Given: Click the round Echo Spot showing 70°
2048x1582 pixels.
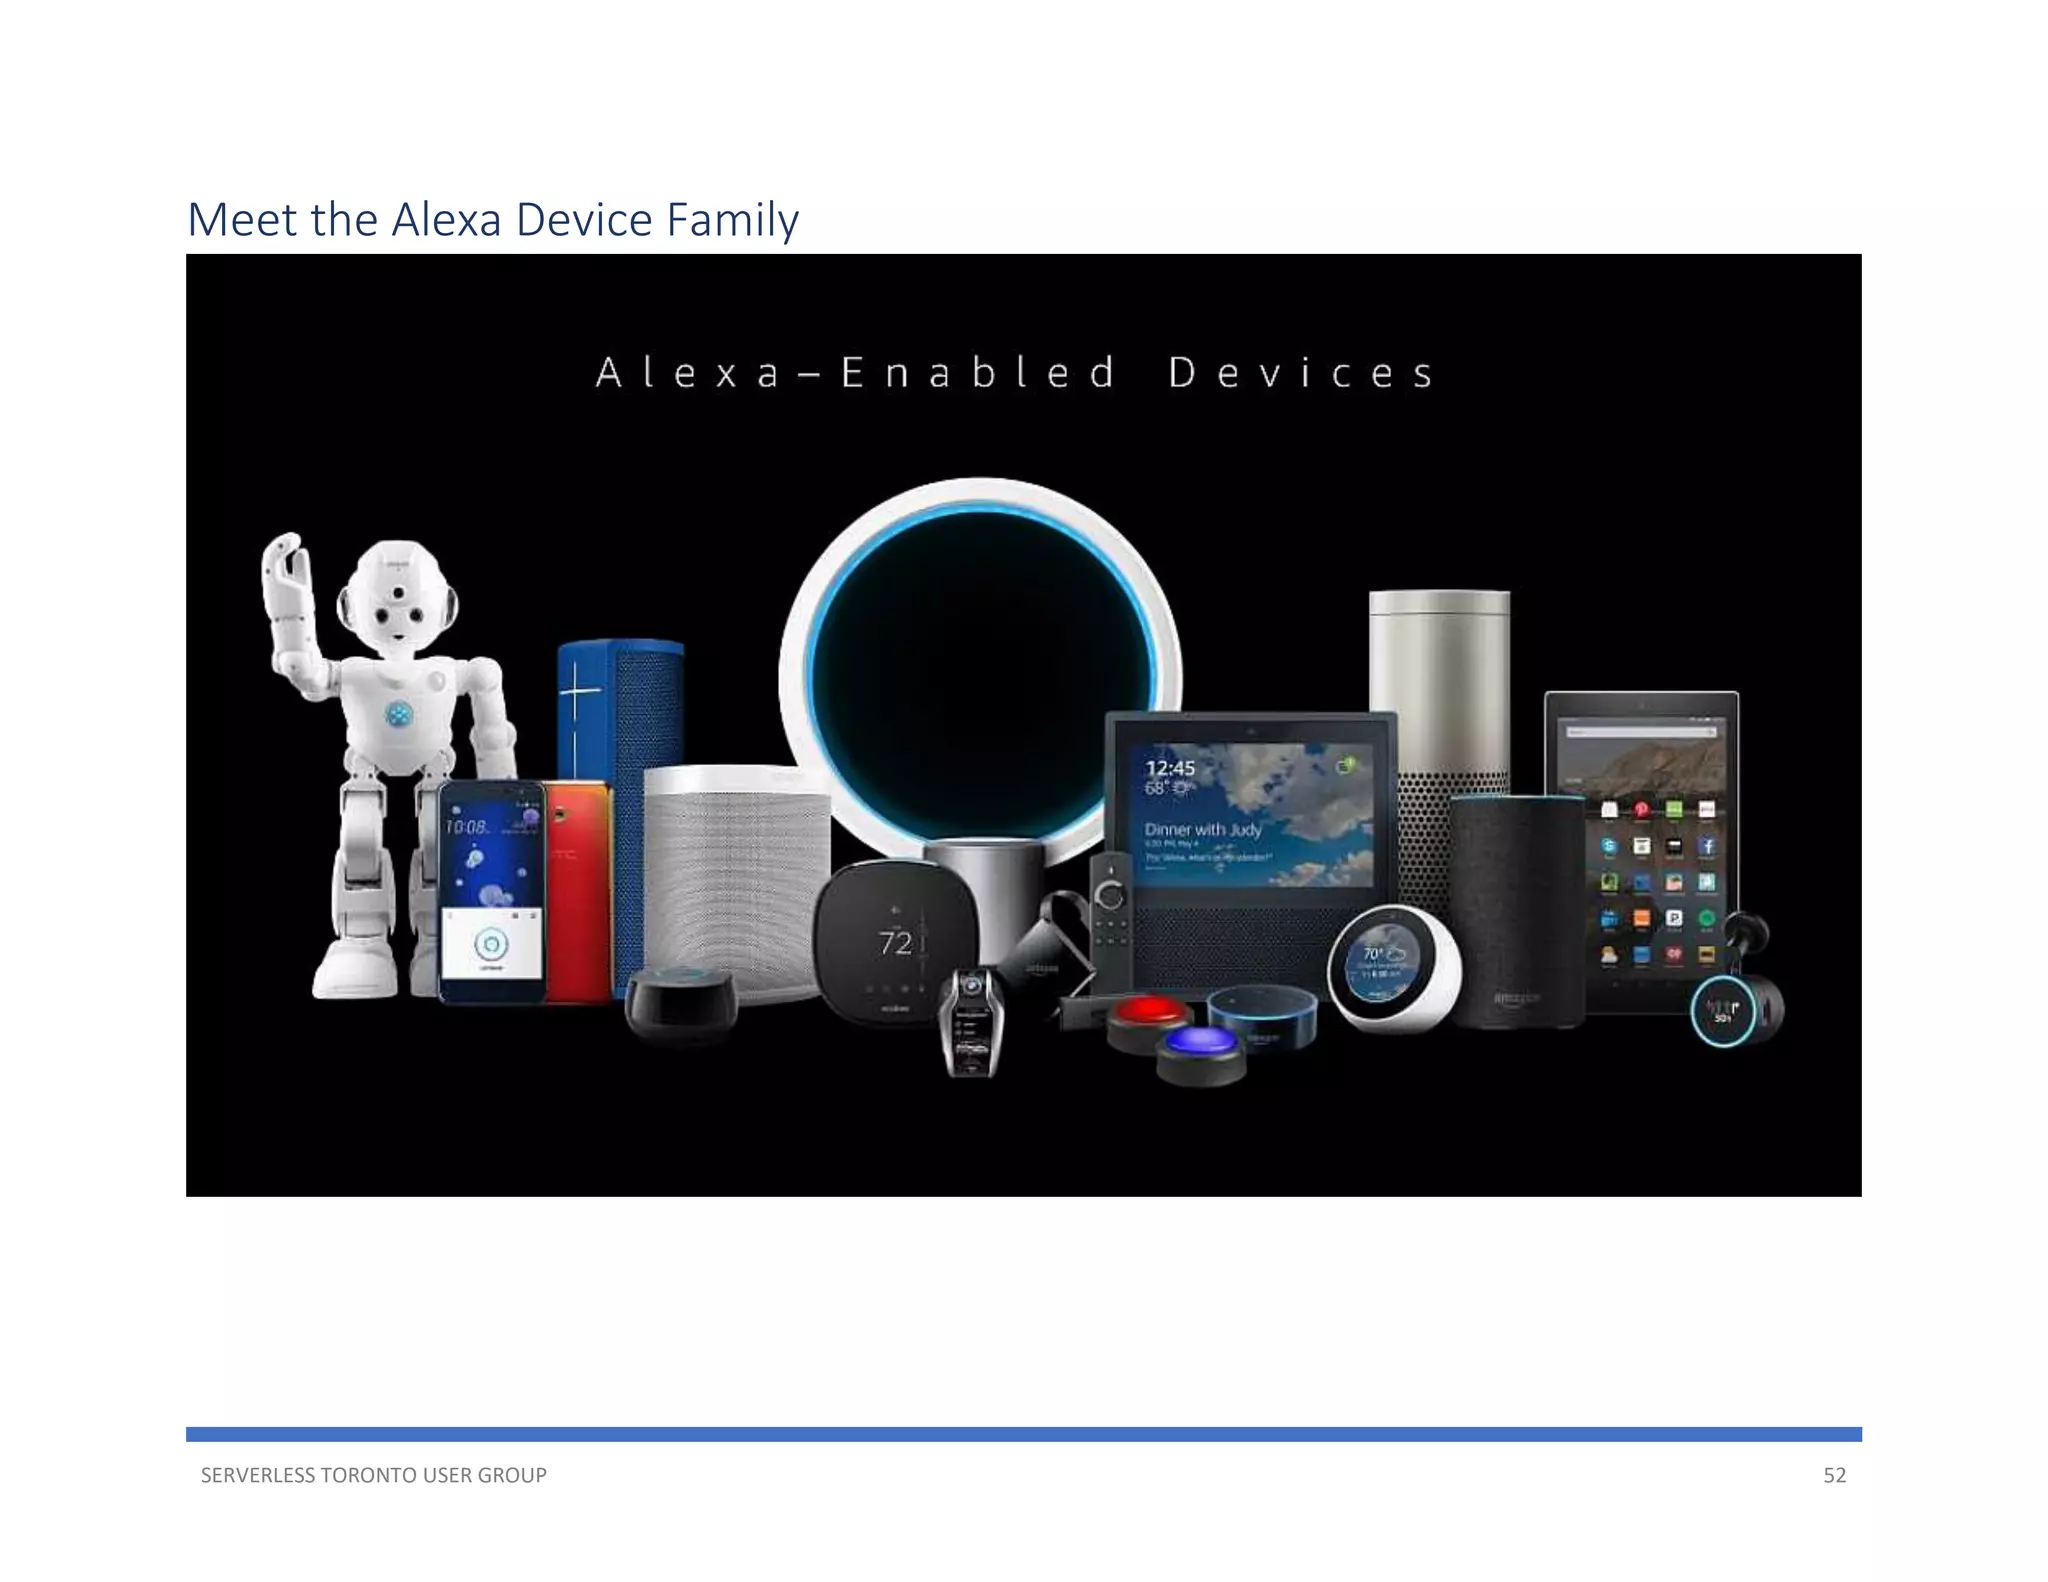Looking at the screenshot, I should (x=1393, y=967).
